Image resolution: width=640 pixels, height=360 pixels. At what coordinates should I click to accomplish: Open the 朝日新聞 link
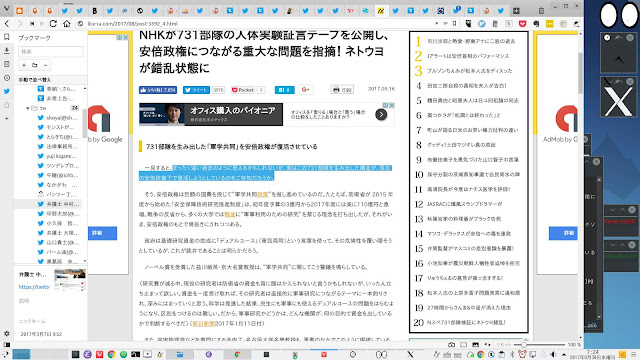pyautogui.click(x=203, y=324)
